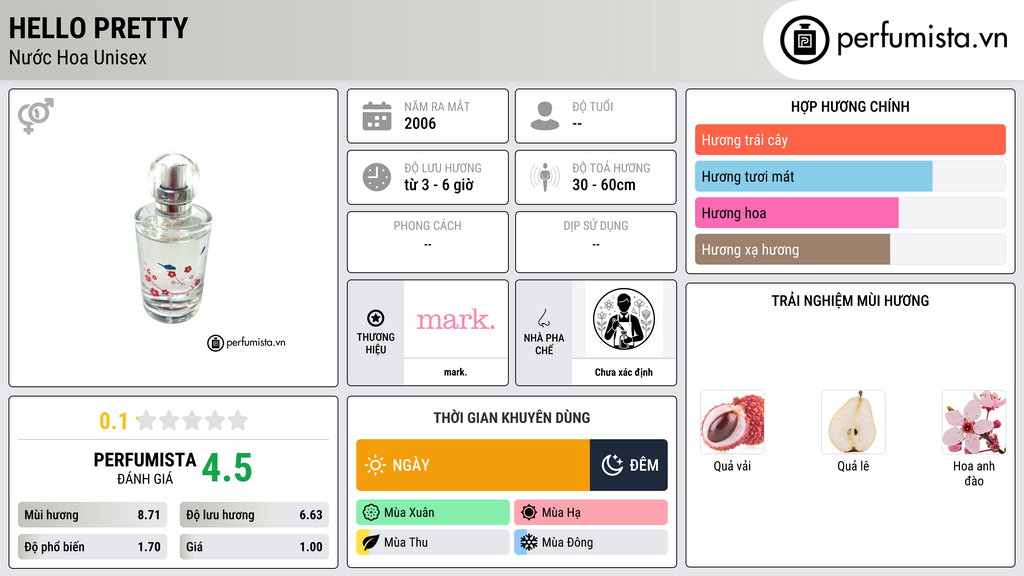Click the 2006 release year value

point(420,123)
